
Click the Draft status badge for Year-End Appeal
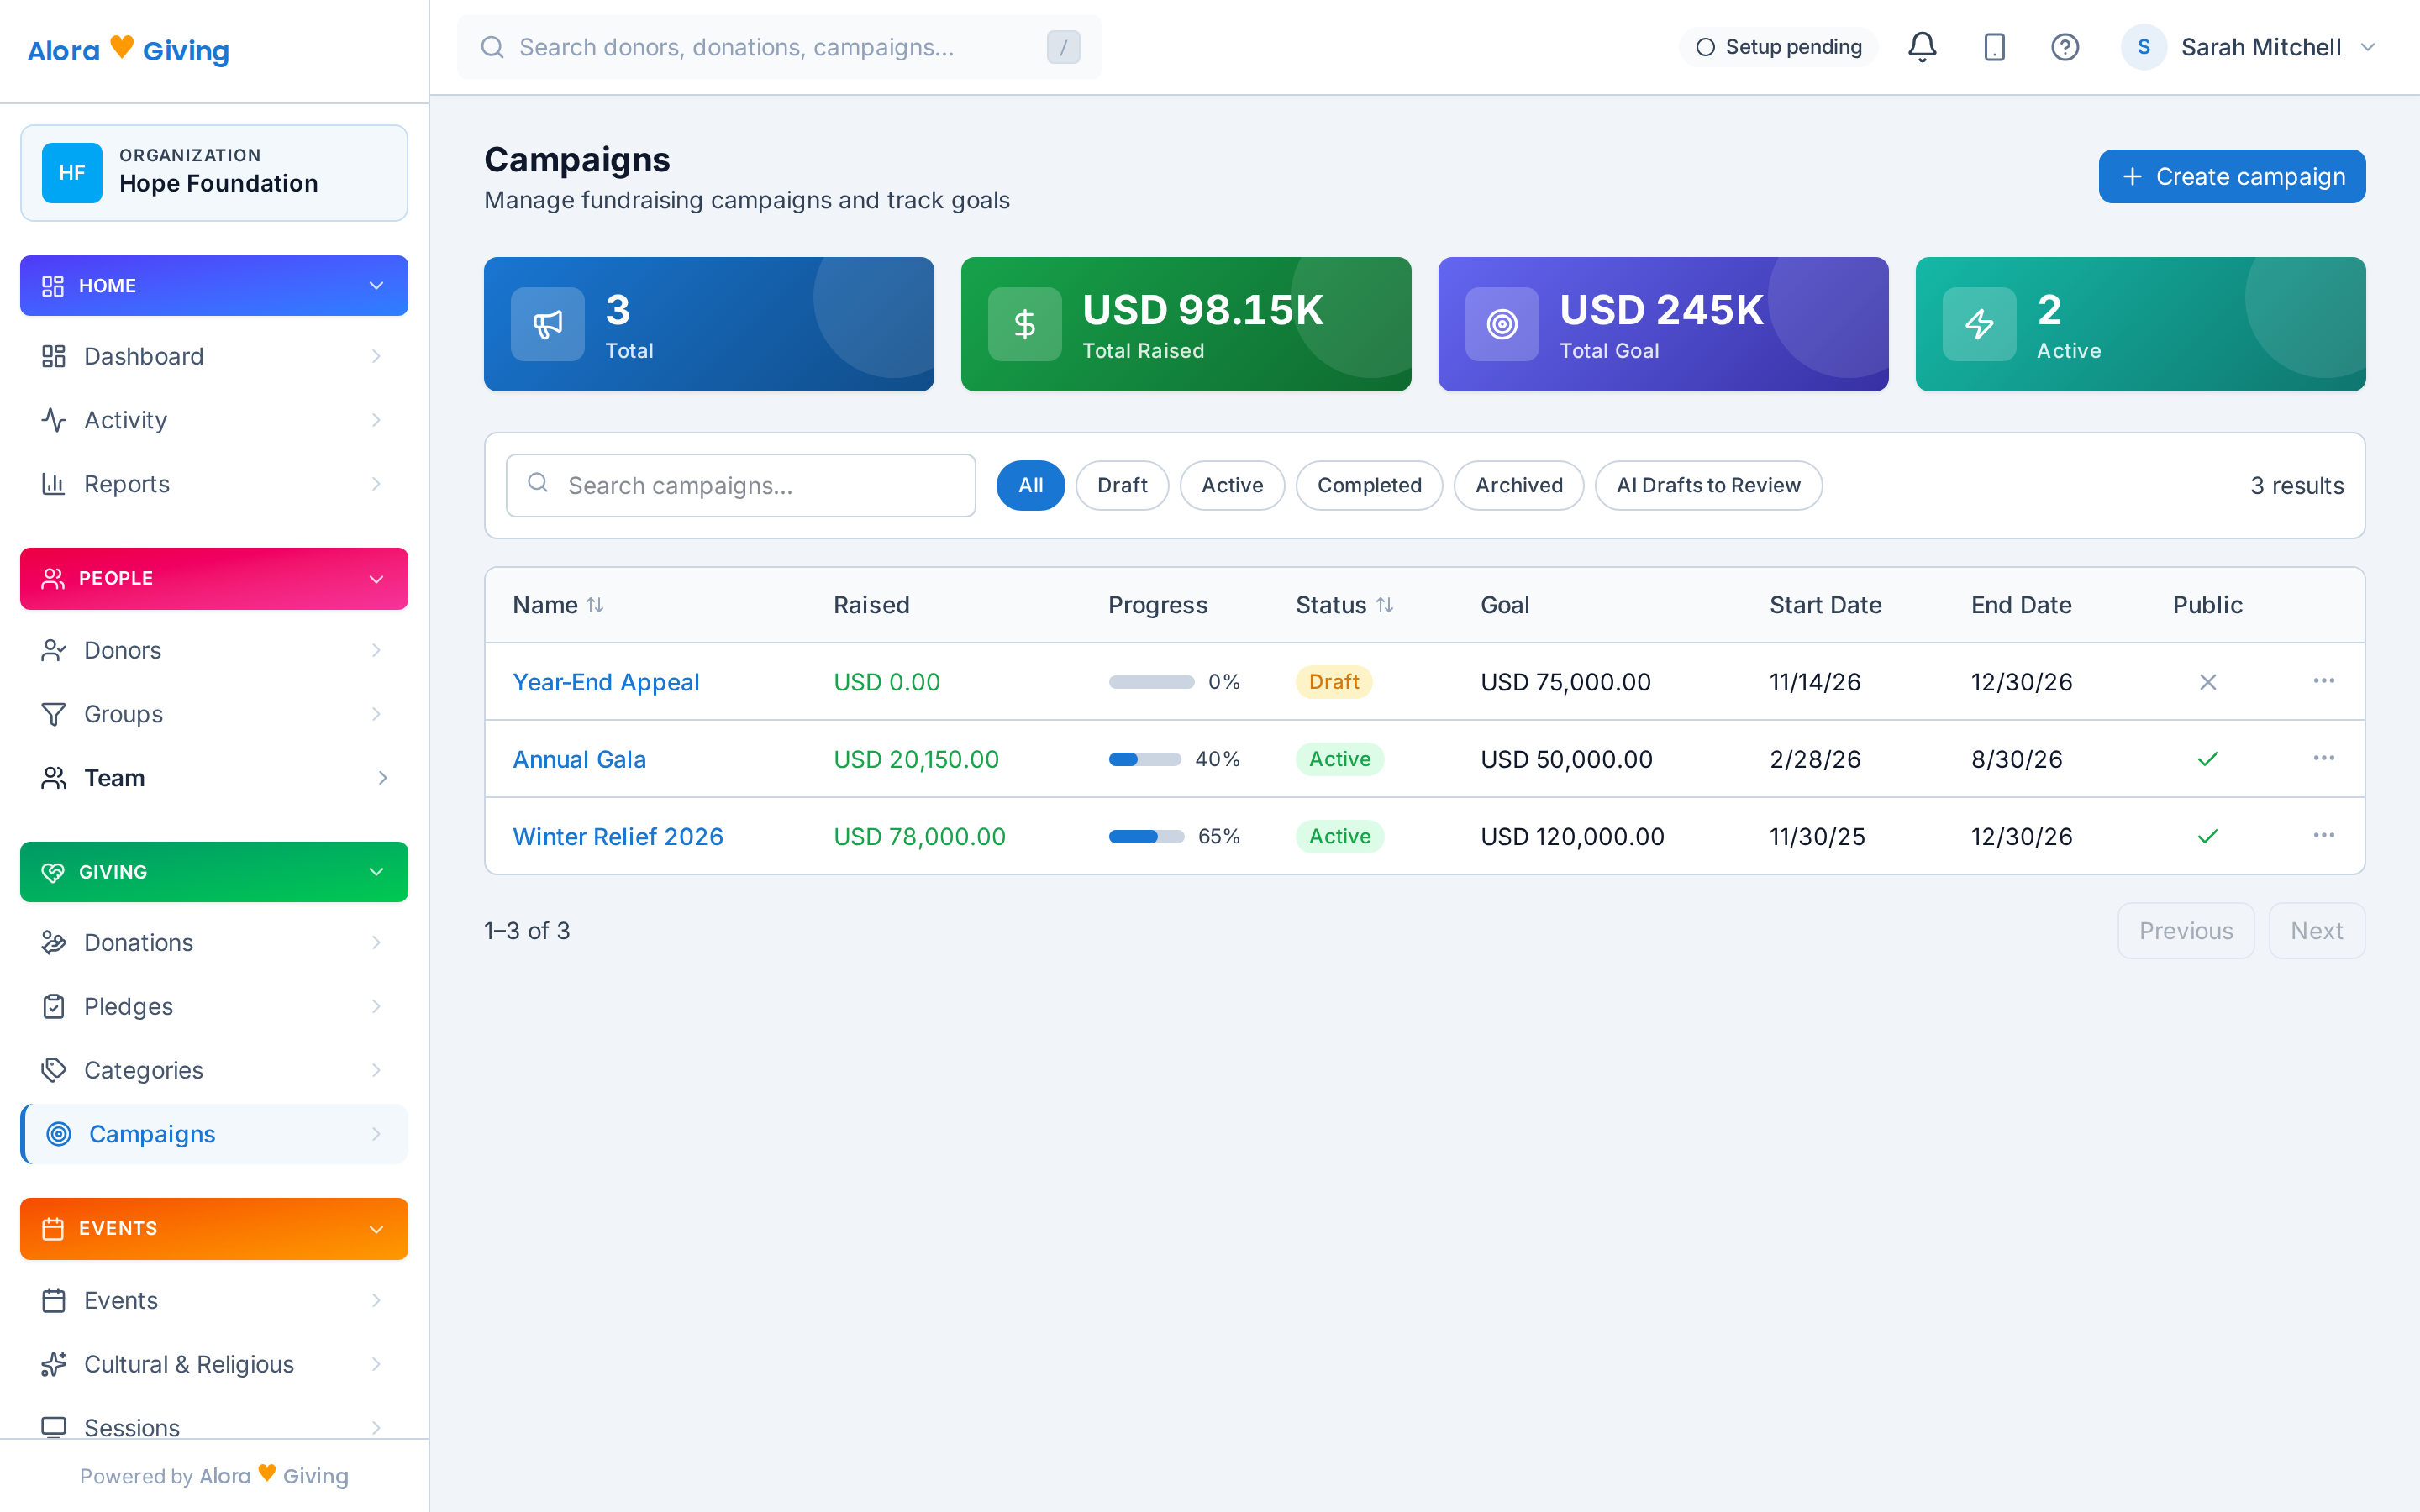1334,681
